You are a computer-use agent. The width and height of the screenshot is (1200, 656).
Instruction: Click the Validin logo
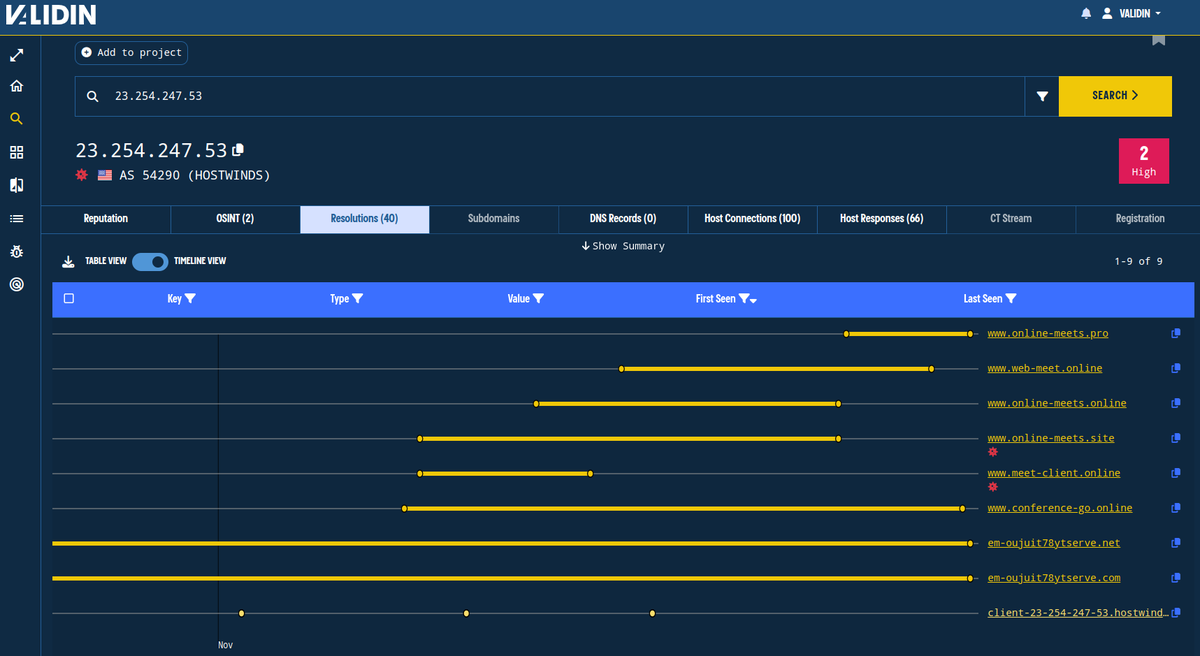[x=50, y=15]
